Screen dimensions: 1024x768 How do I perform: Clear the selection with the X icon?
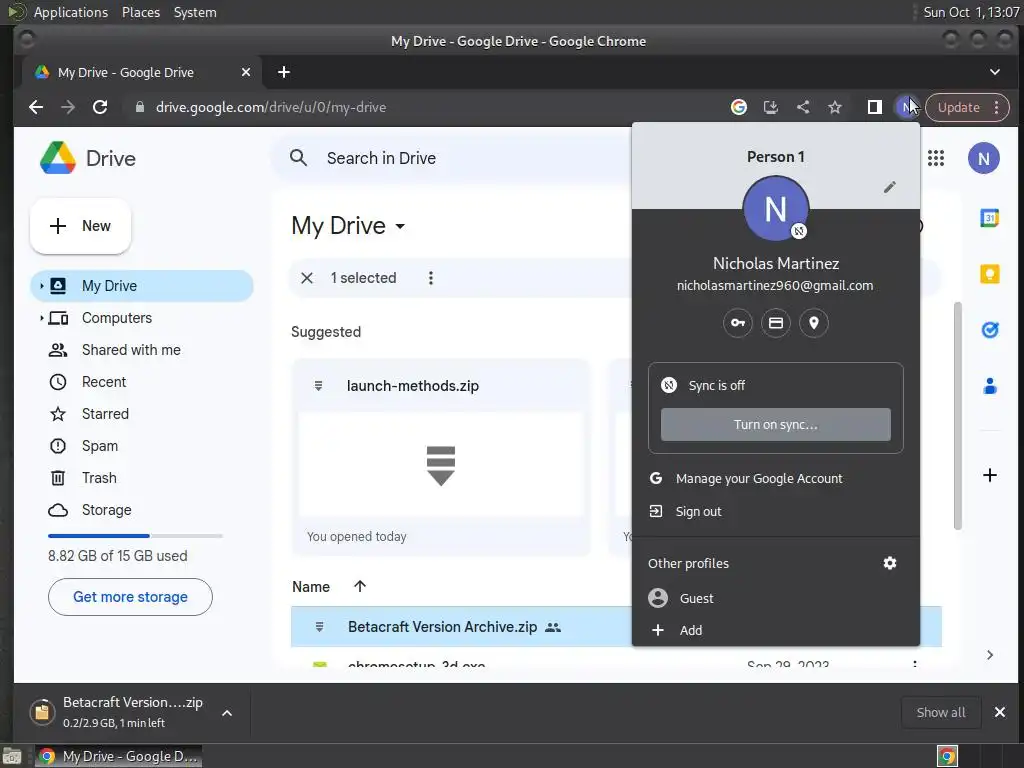point(307,278)
